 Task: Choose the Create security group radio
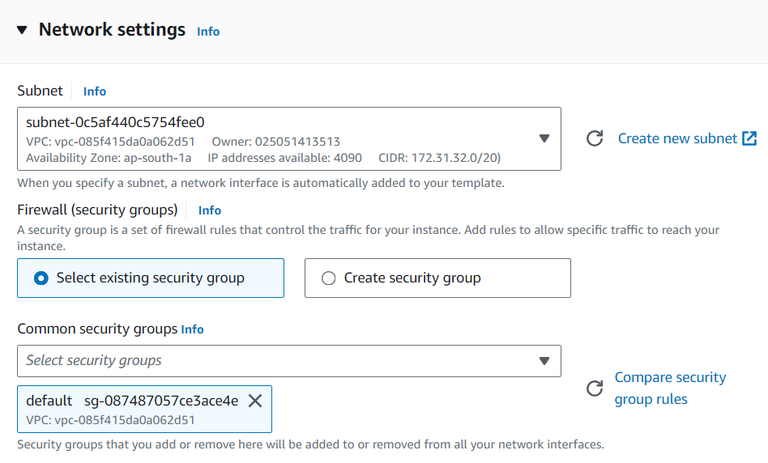point(328,278)
